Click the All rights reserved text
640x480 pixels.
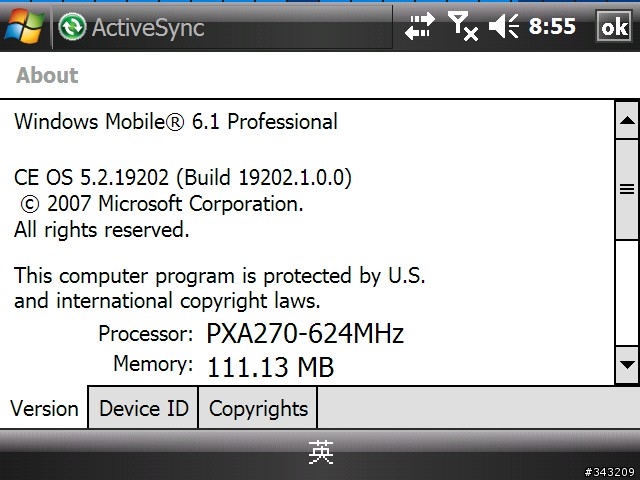point(102,230)
